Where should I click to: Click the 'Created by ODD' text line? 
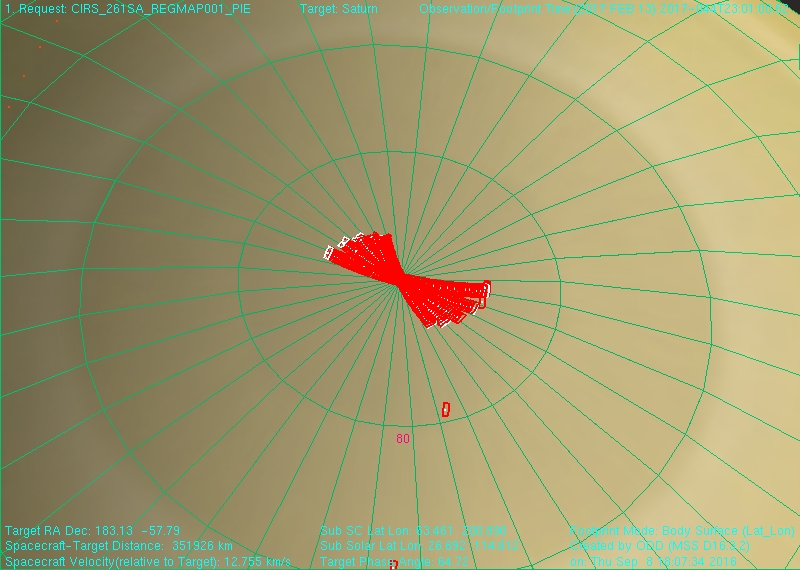pos(660,546)
